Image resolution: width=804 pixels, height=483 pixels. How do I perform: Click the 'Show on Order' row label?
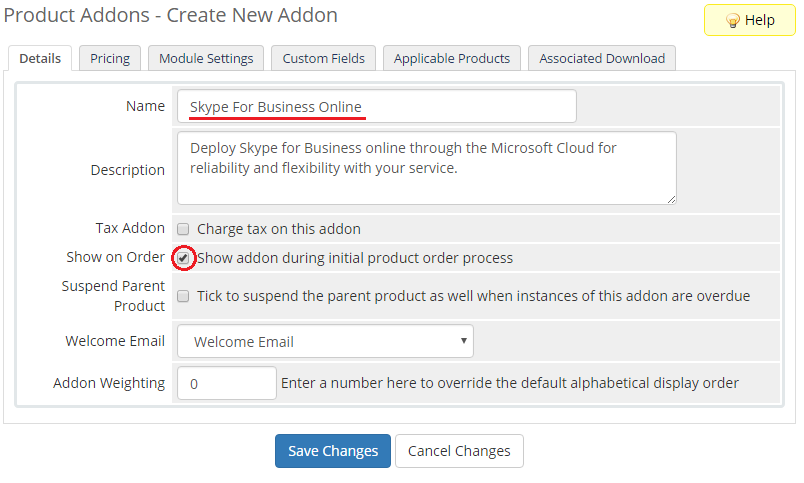(x=115, y=257)
